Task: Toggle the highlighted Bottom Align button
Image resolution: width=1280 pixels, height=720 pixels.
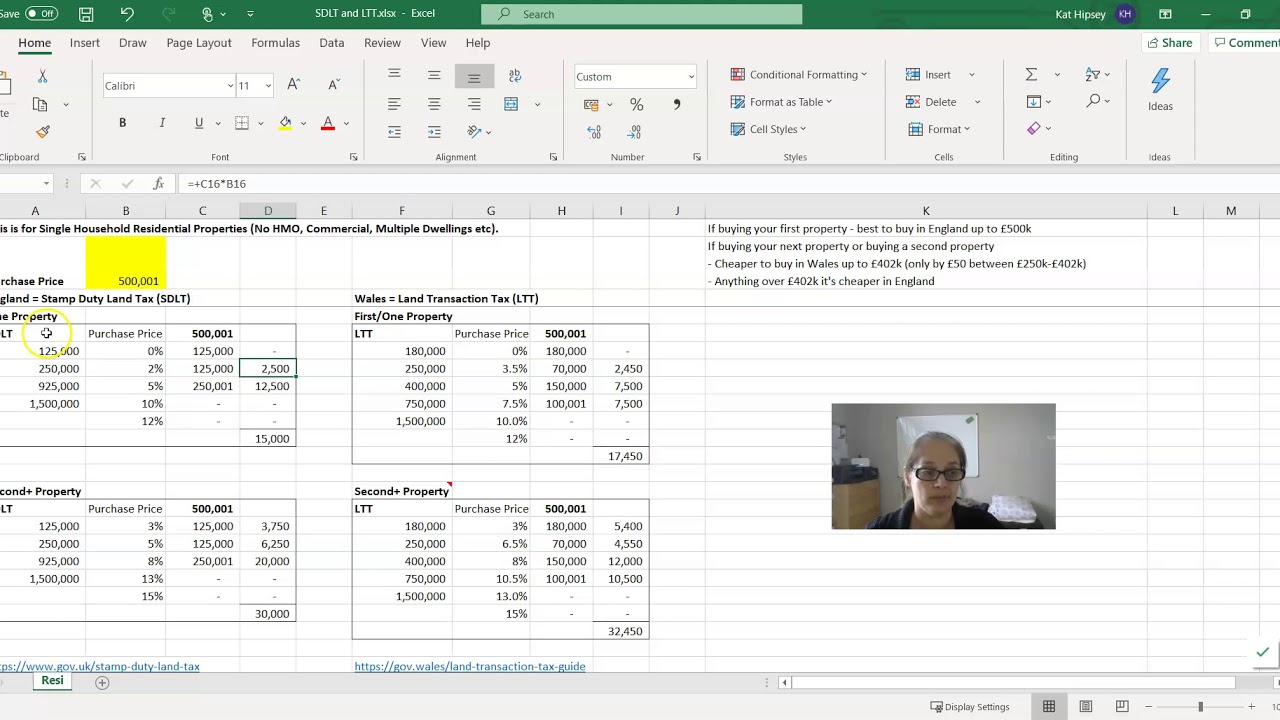Action: click(x=474, y=76)
